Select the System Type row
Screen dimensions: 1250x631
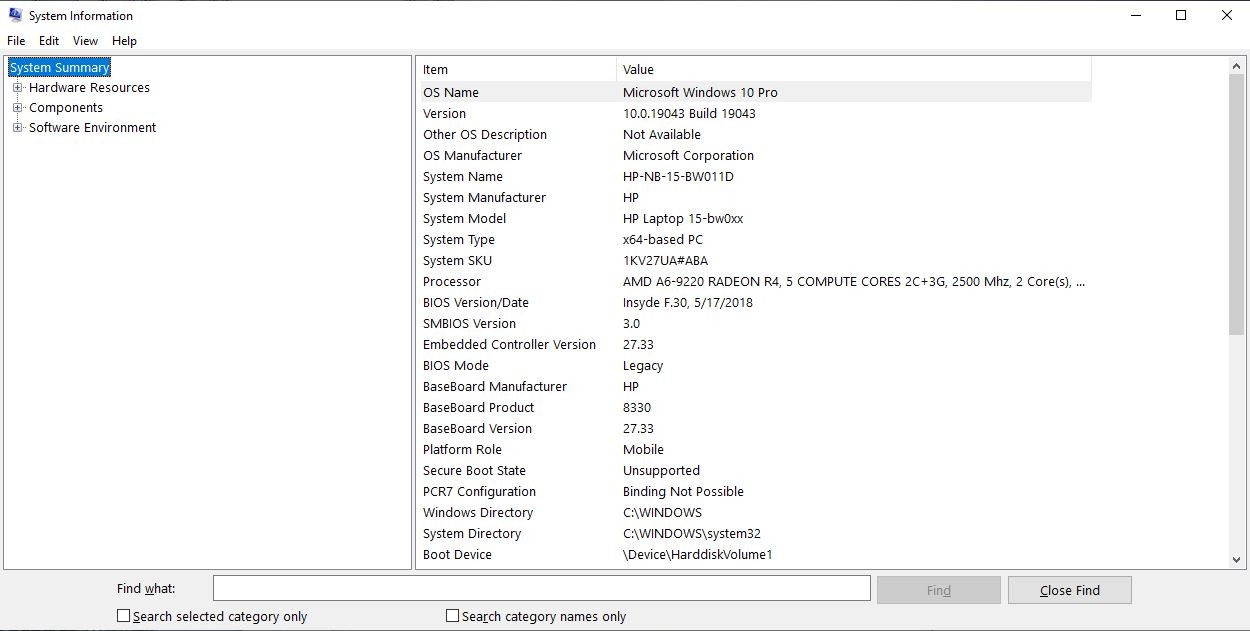pos(754,239)
